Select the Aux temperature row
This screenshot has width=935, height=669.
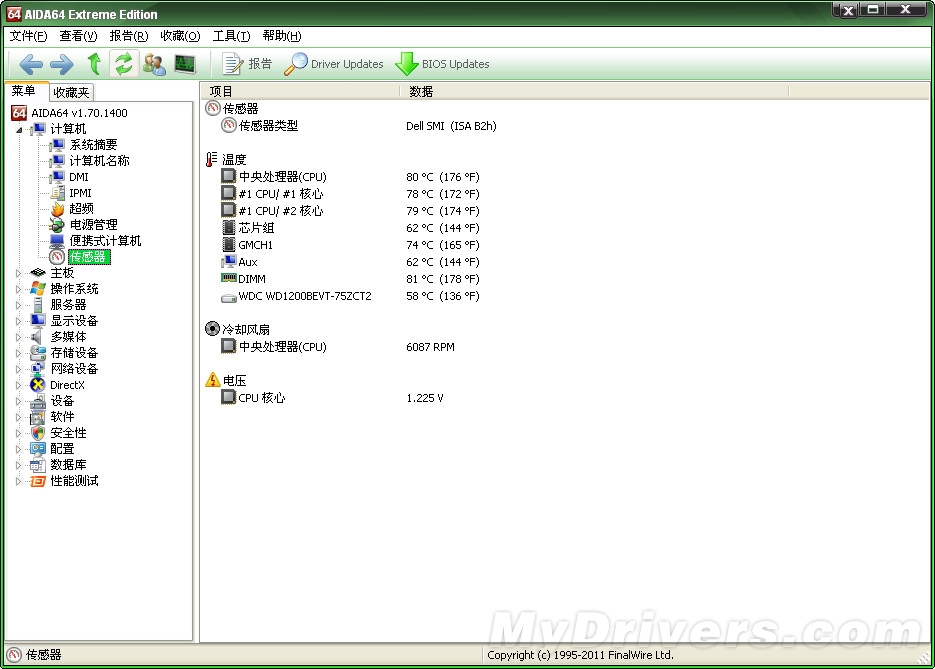coord(350,262)
